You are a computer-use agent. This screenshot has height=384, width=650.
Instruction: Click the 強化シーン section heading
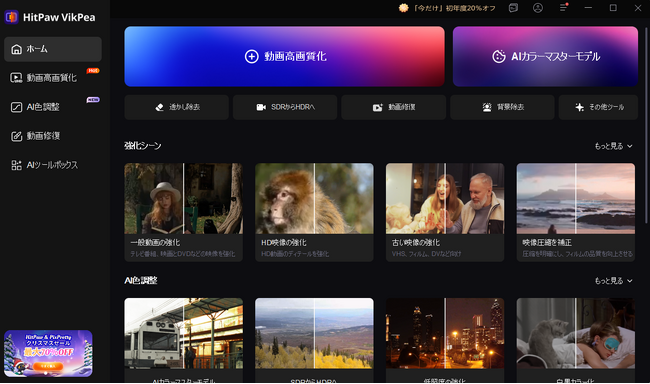point(143,146)
